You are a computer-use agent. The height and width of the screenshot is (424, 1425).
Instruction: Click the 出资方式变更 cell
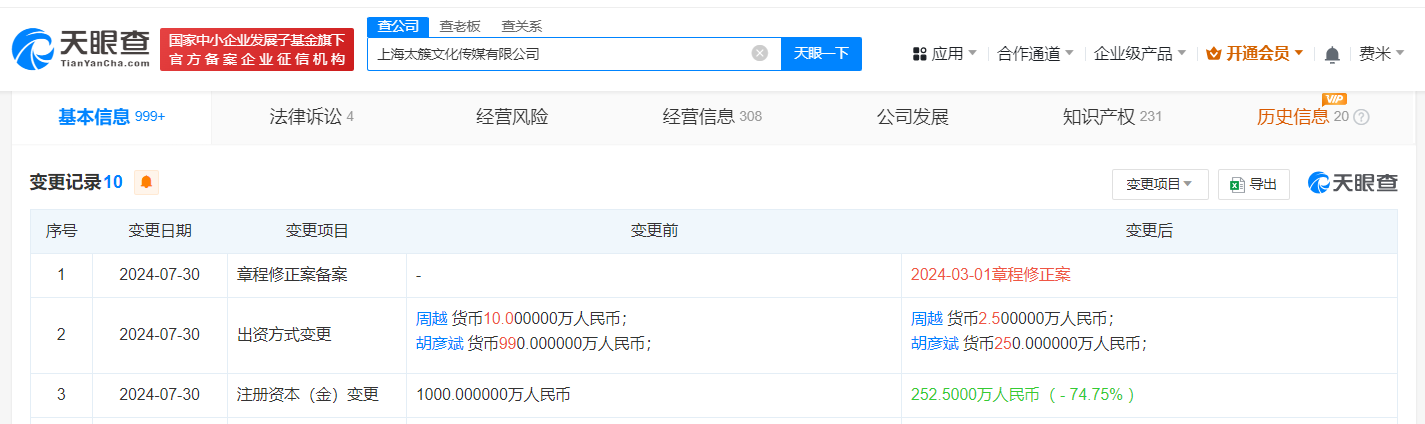(285, 334)
